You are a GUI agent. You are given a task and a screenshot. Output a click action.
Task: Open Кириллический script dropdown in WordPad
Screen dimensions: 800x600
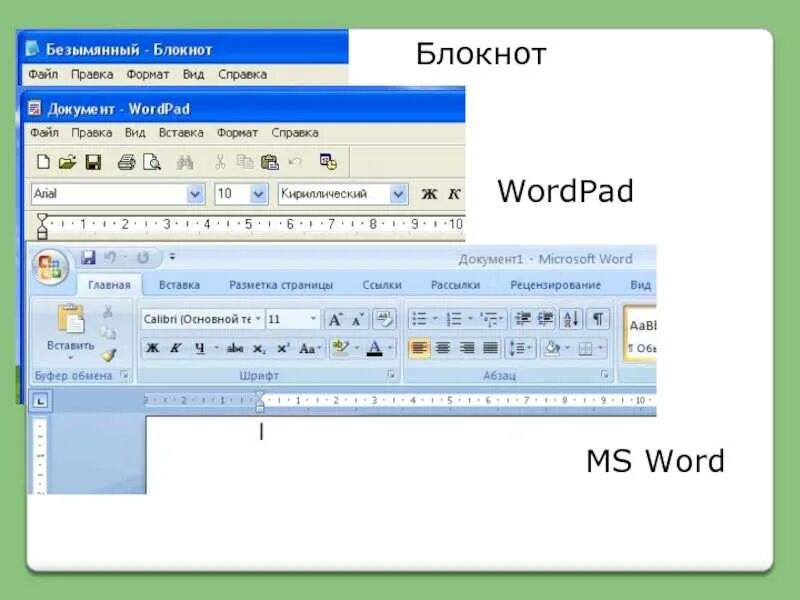pyautogui.click(x=397, y=194)
